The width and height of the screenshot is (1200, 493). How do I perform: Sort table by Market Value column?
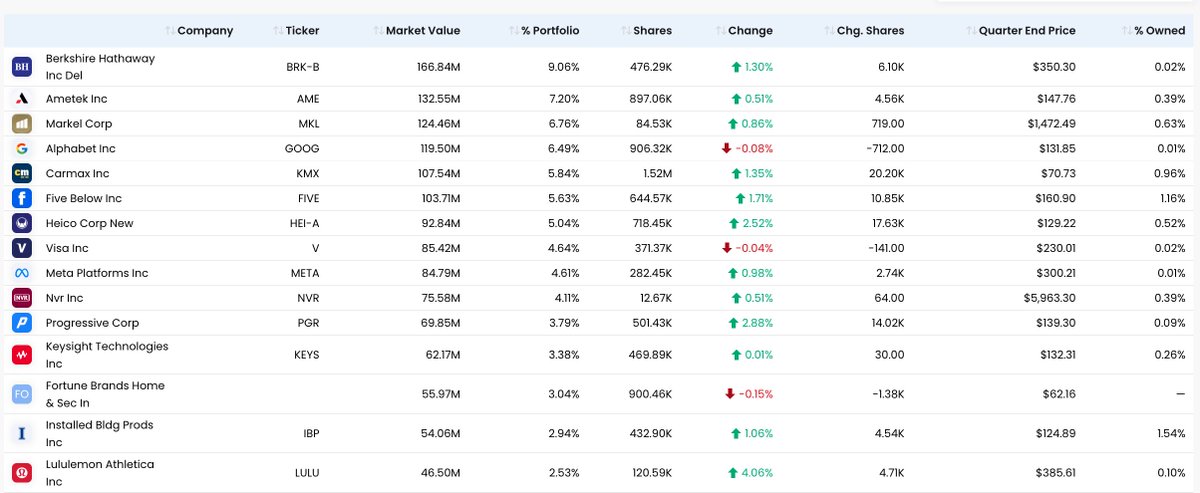(x=416, y=31)
